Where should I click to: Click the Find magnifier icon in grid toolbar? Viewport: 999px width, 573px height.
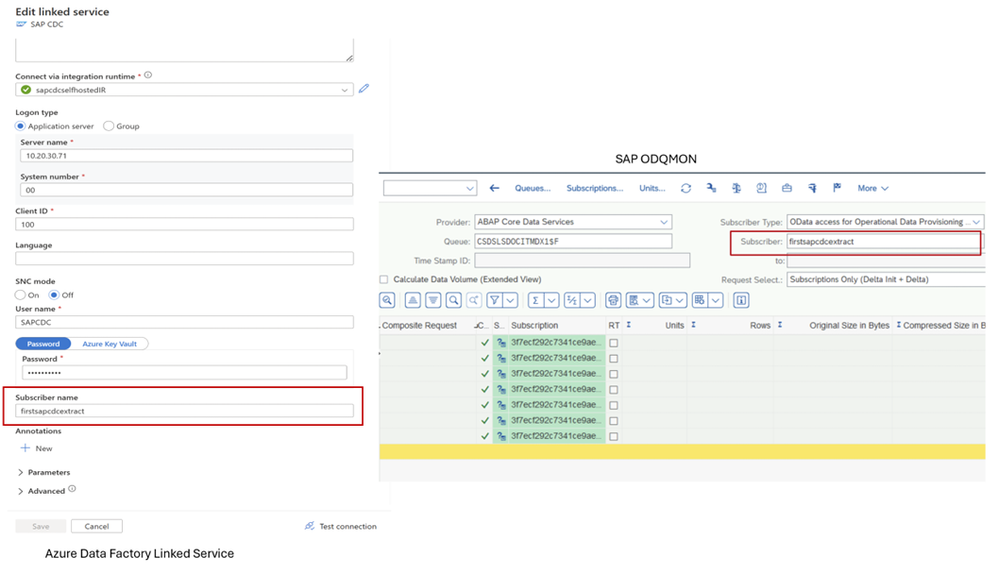pyautogui.click(x=454, y=300)
